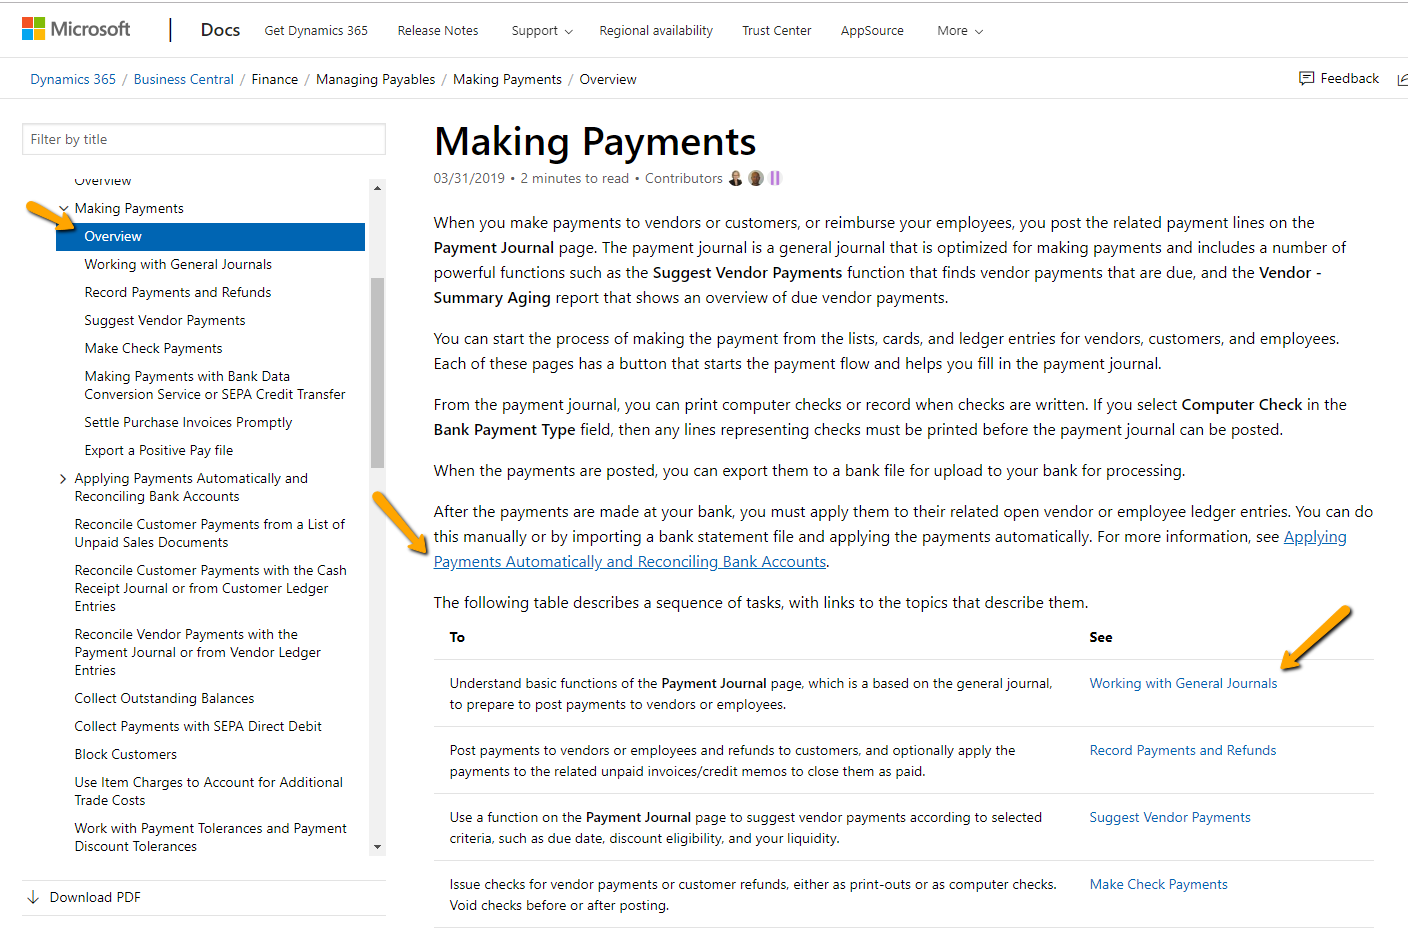Open Block Customers topic
This screenshot has height=932, width=1408.
[125, 755]
